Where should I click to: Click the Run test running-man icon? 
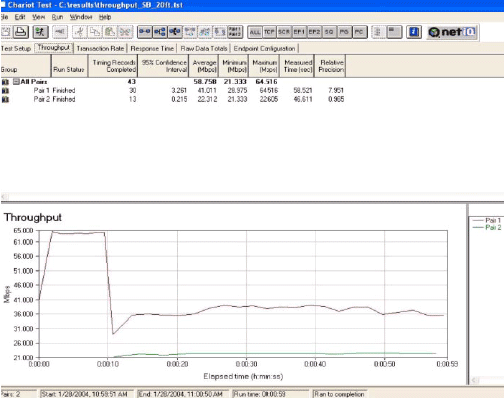point(40,32)
